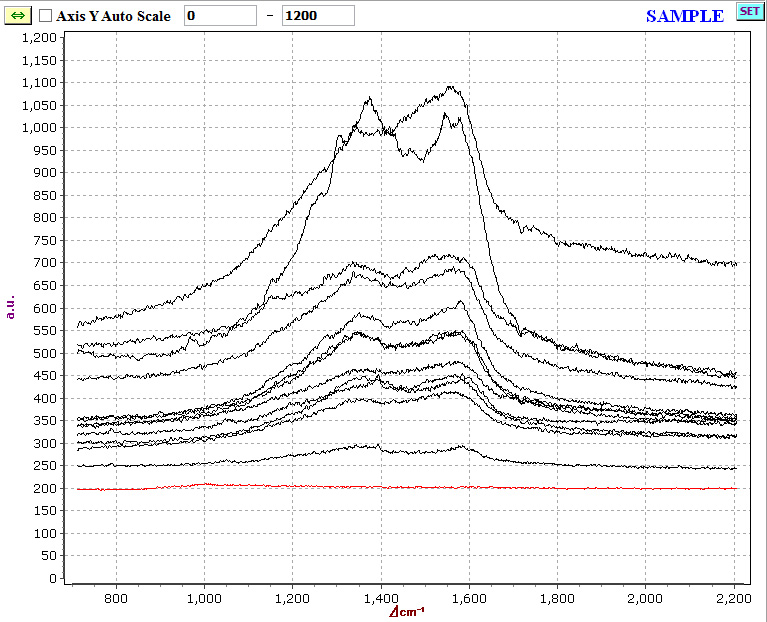Click the 1,000 tick label on X-axis
This screenshot has width=767, height=622.
click(x=204, y=597)
